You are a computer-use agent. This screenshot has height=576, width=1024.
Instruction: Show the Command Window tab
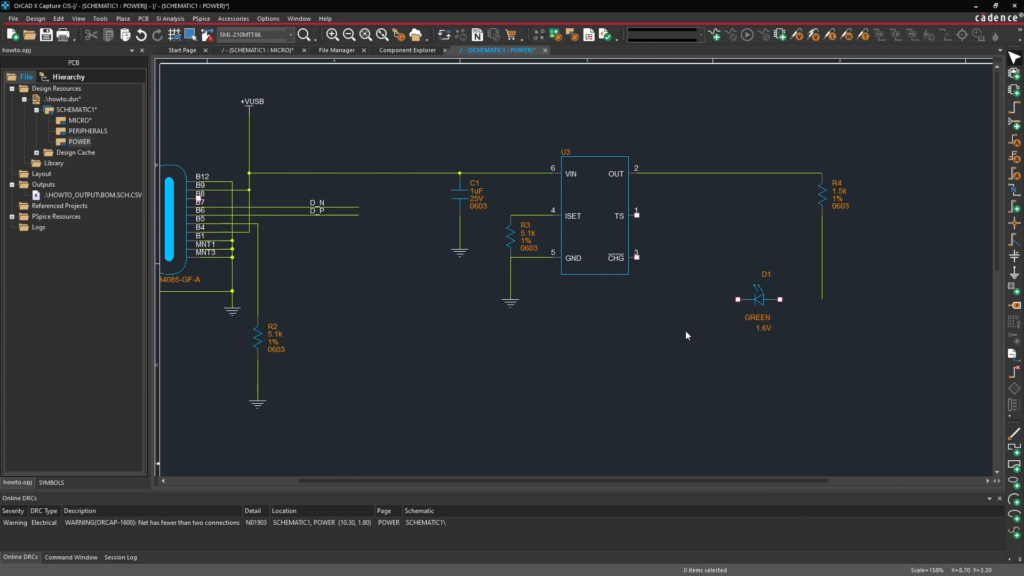coord(71,557)
